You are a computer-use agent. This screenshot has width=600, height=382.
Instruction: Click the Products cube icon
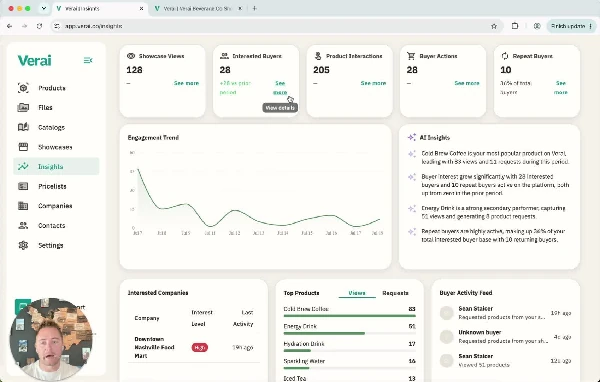pyautogui.click(x=23, y=88)
